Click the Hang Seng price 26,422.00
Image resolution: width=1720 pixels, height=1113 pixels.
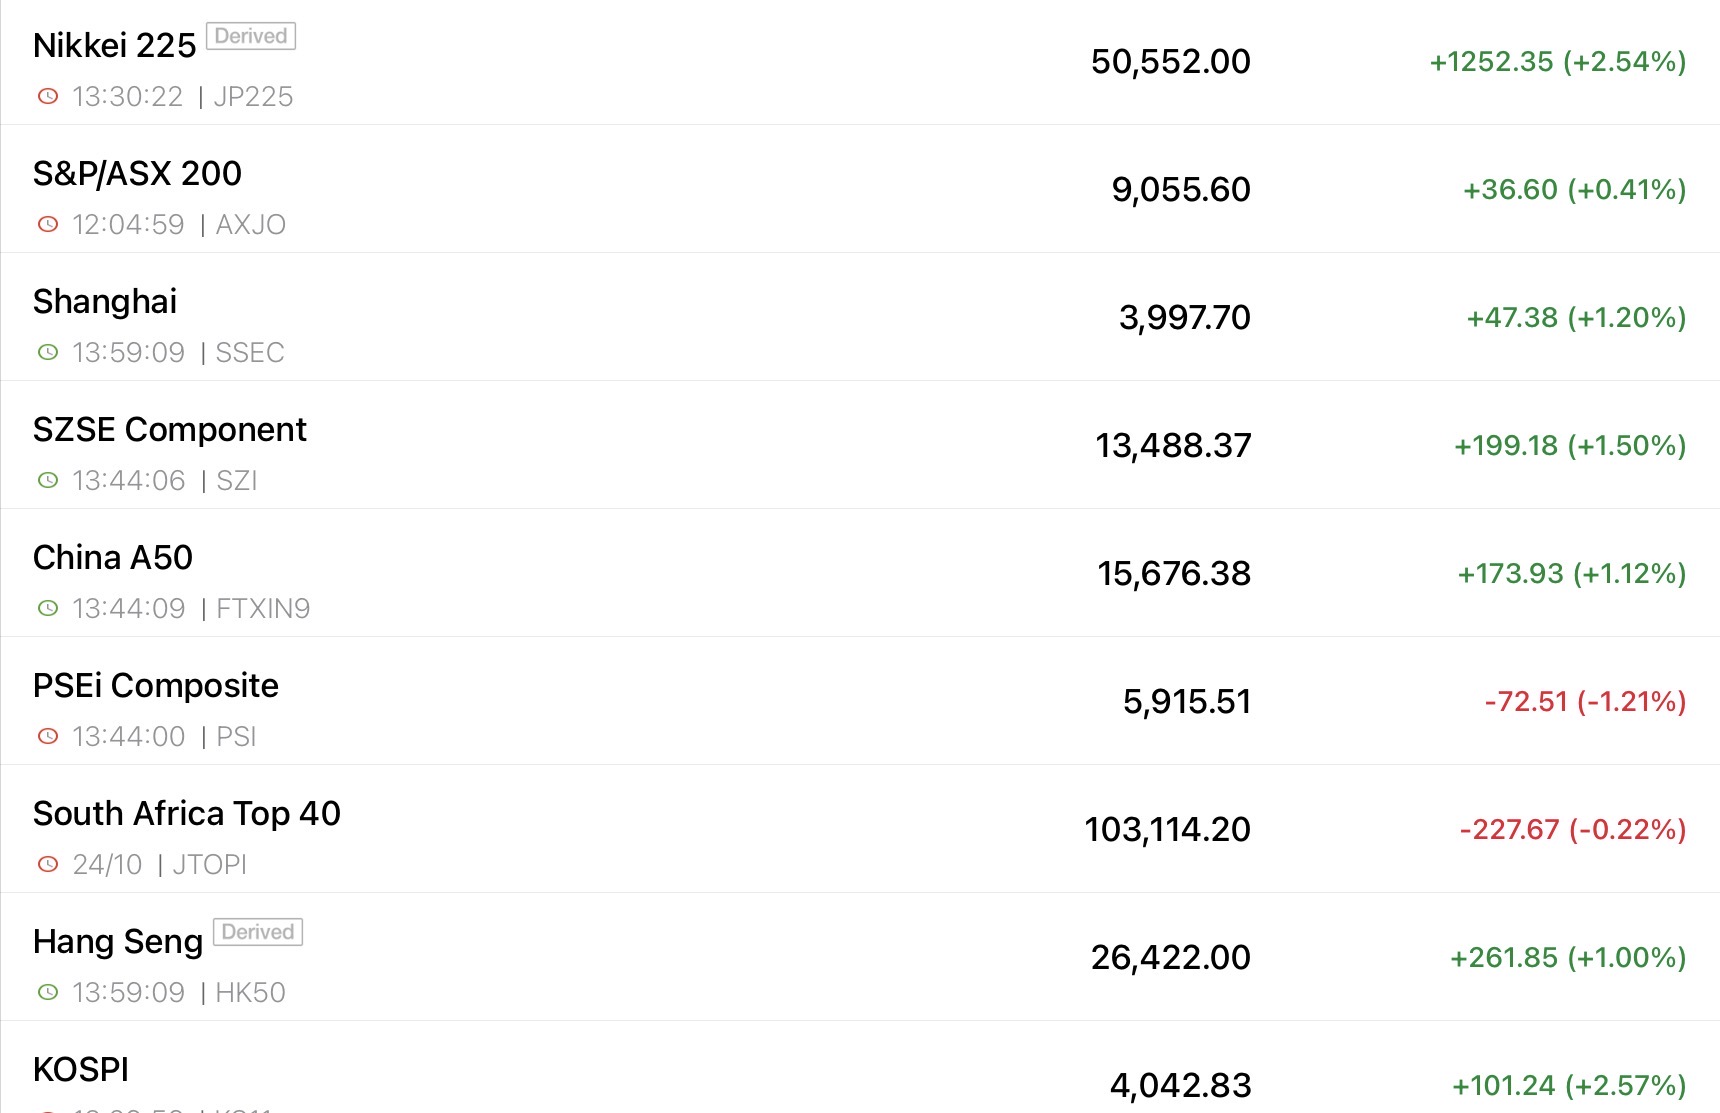click(1170, 958)
